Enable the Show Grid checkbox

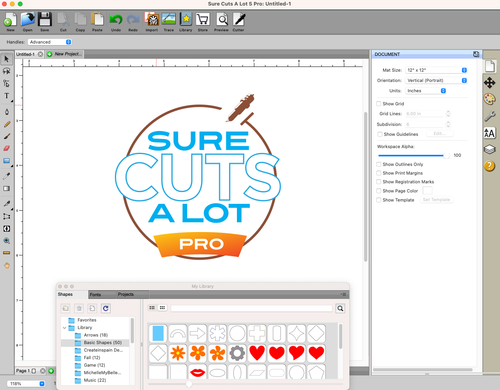click(x=379, y=104)
